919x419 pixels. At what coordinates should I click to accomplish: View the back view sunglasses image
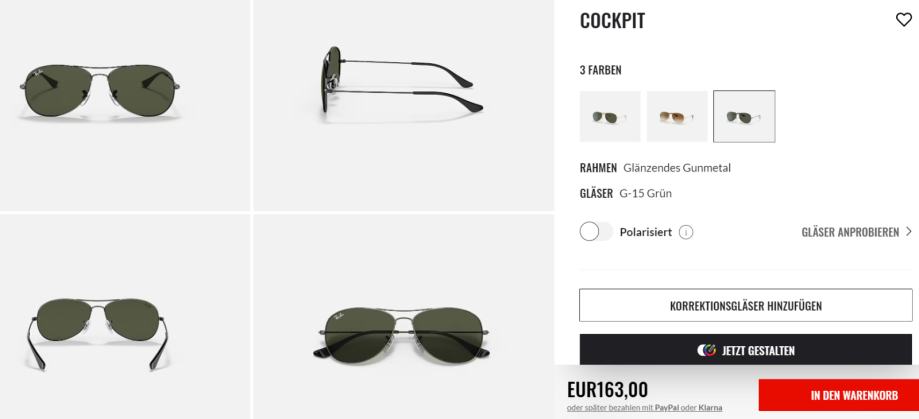coord(125,316)
